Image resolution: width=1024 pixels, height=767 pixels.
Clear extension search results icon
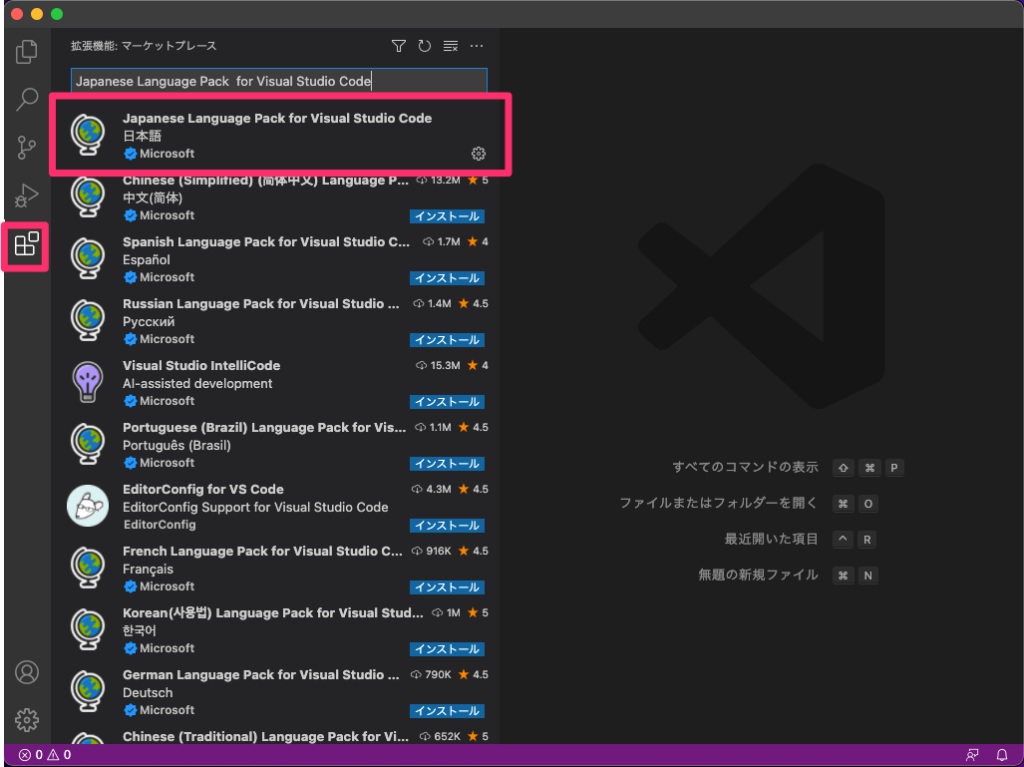click(451, 46)
